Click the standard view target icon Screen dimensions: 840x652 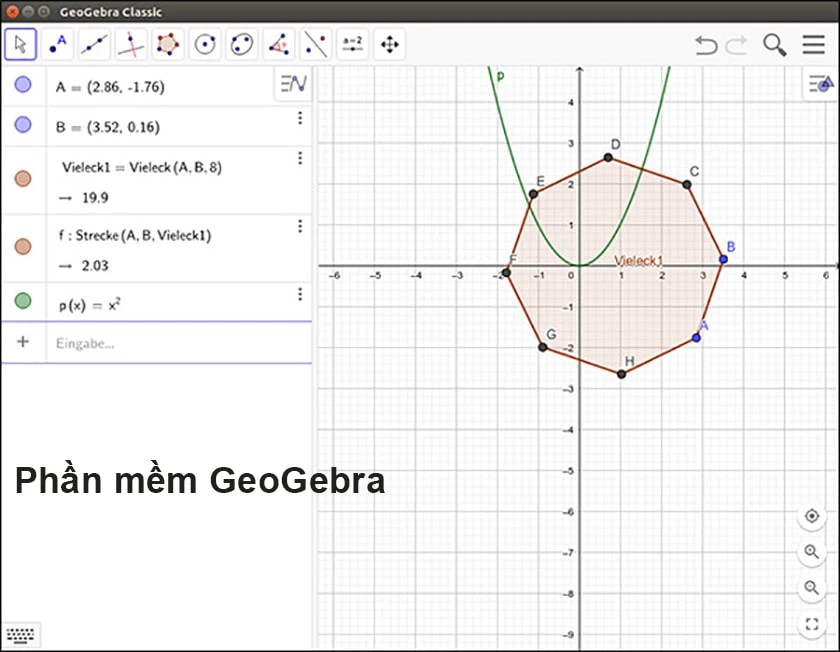pos(812,516)
